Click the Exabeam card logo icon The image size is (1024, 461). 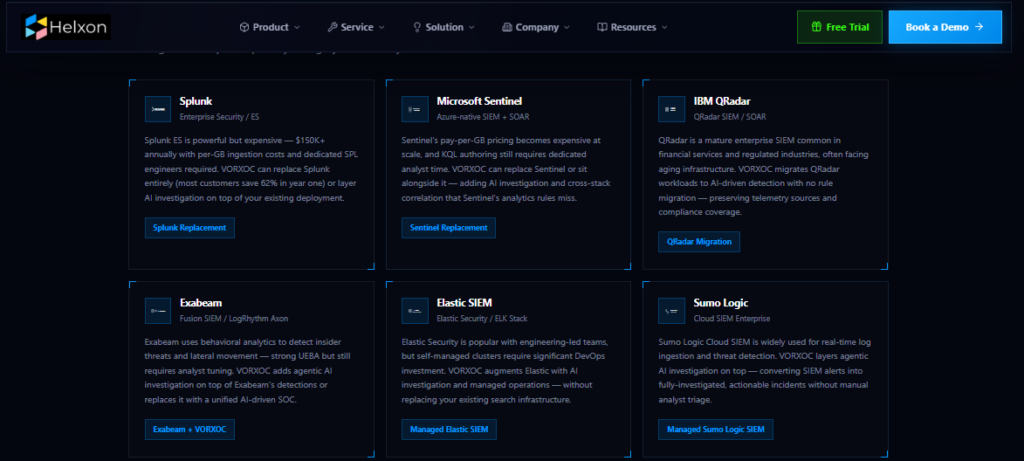(x=157, y=311)
